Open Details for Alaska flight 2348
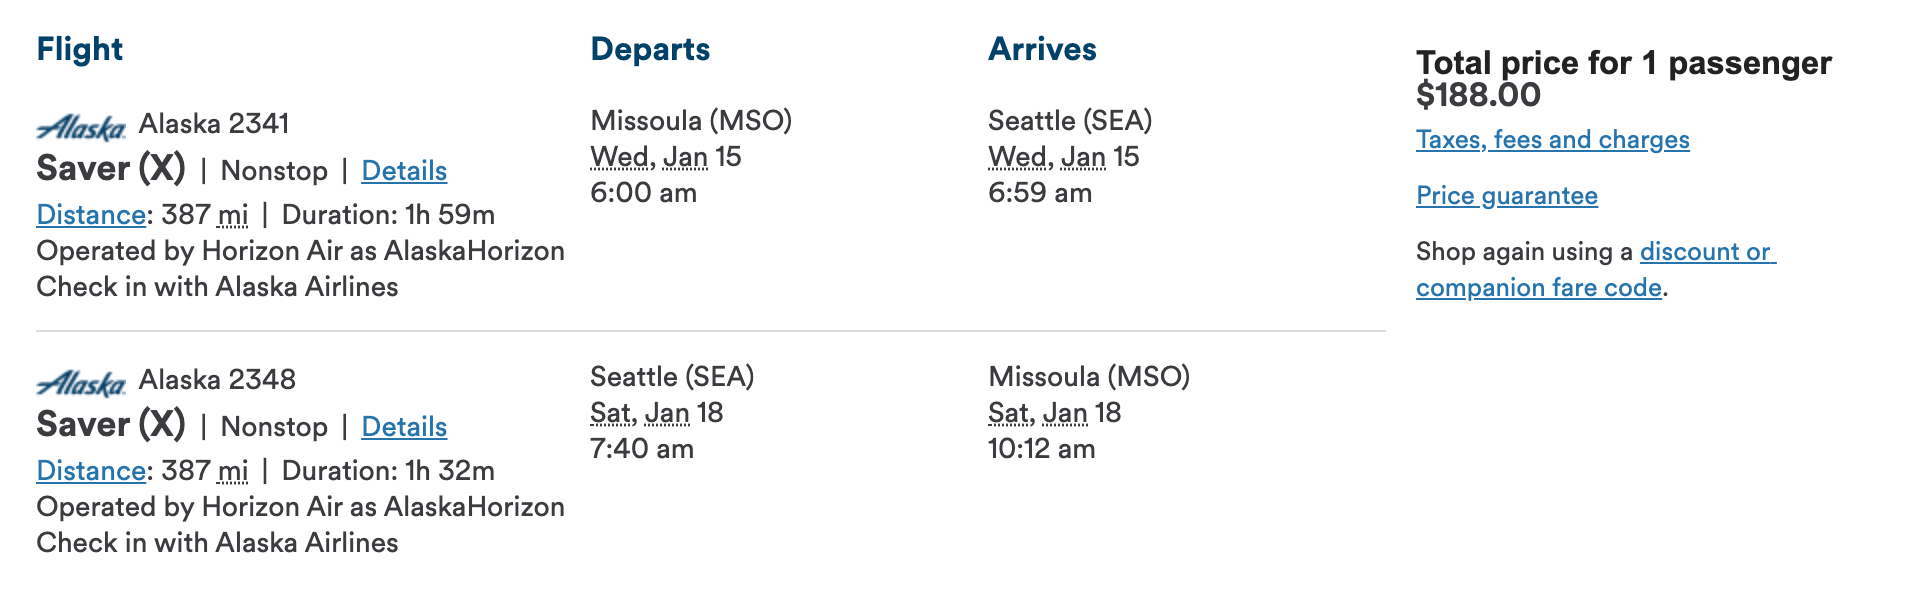This screenshot has height=614, width=1908. (404, 427)
